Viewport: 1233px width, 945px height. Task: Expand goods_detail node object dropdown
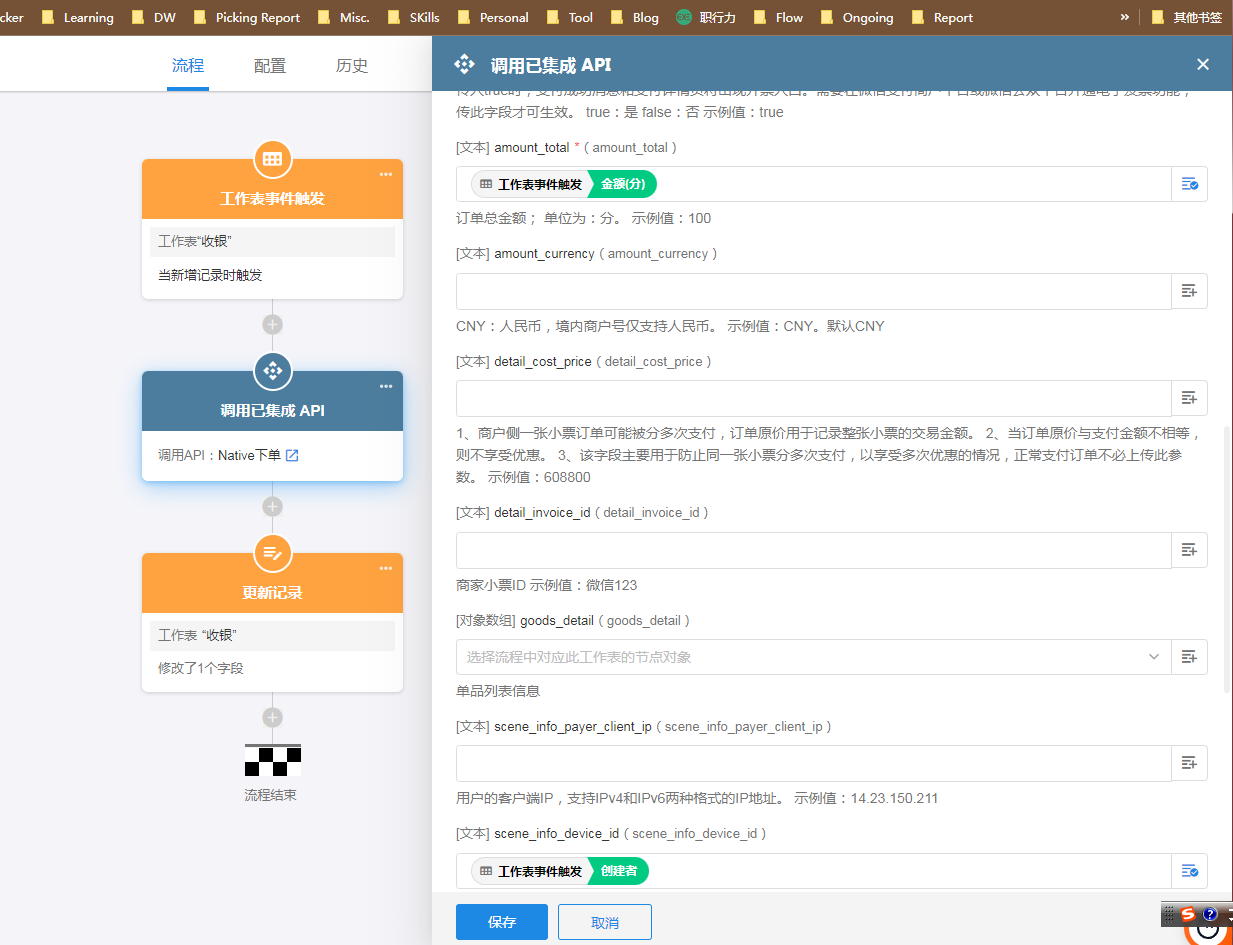(x=1153, y=657)
